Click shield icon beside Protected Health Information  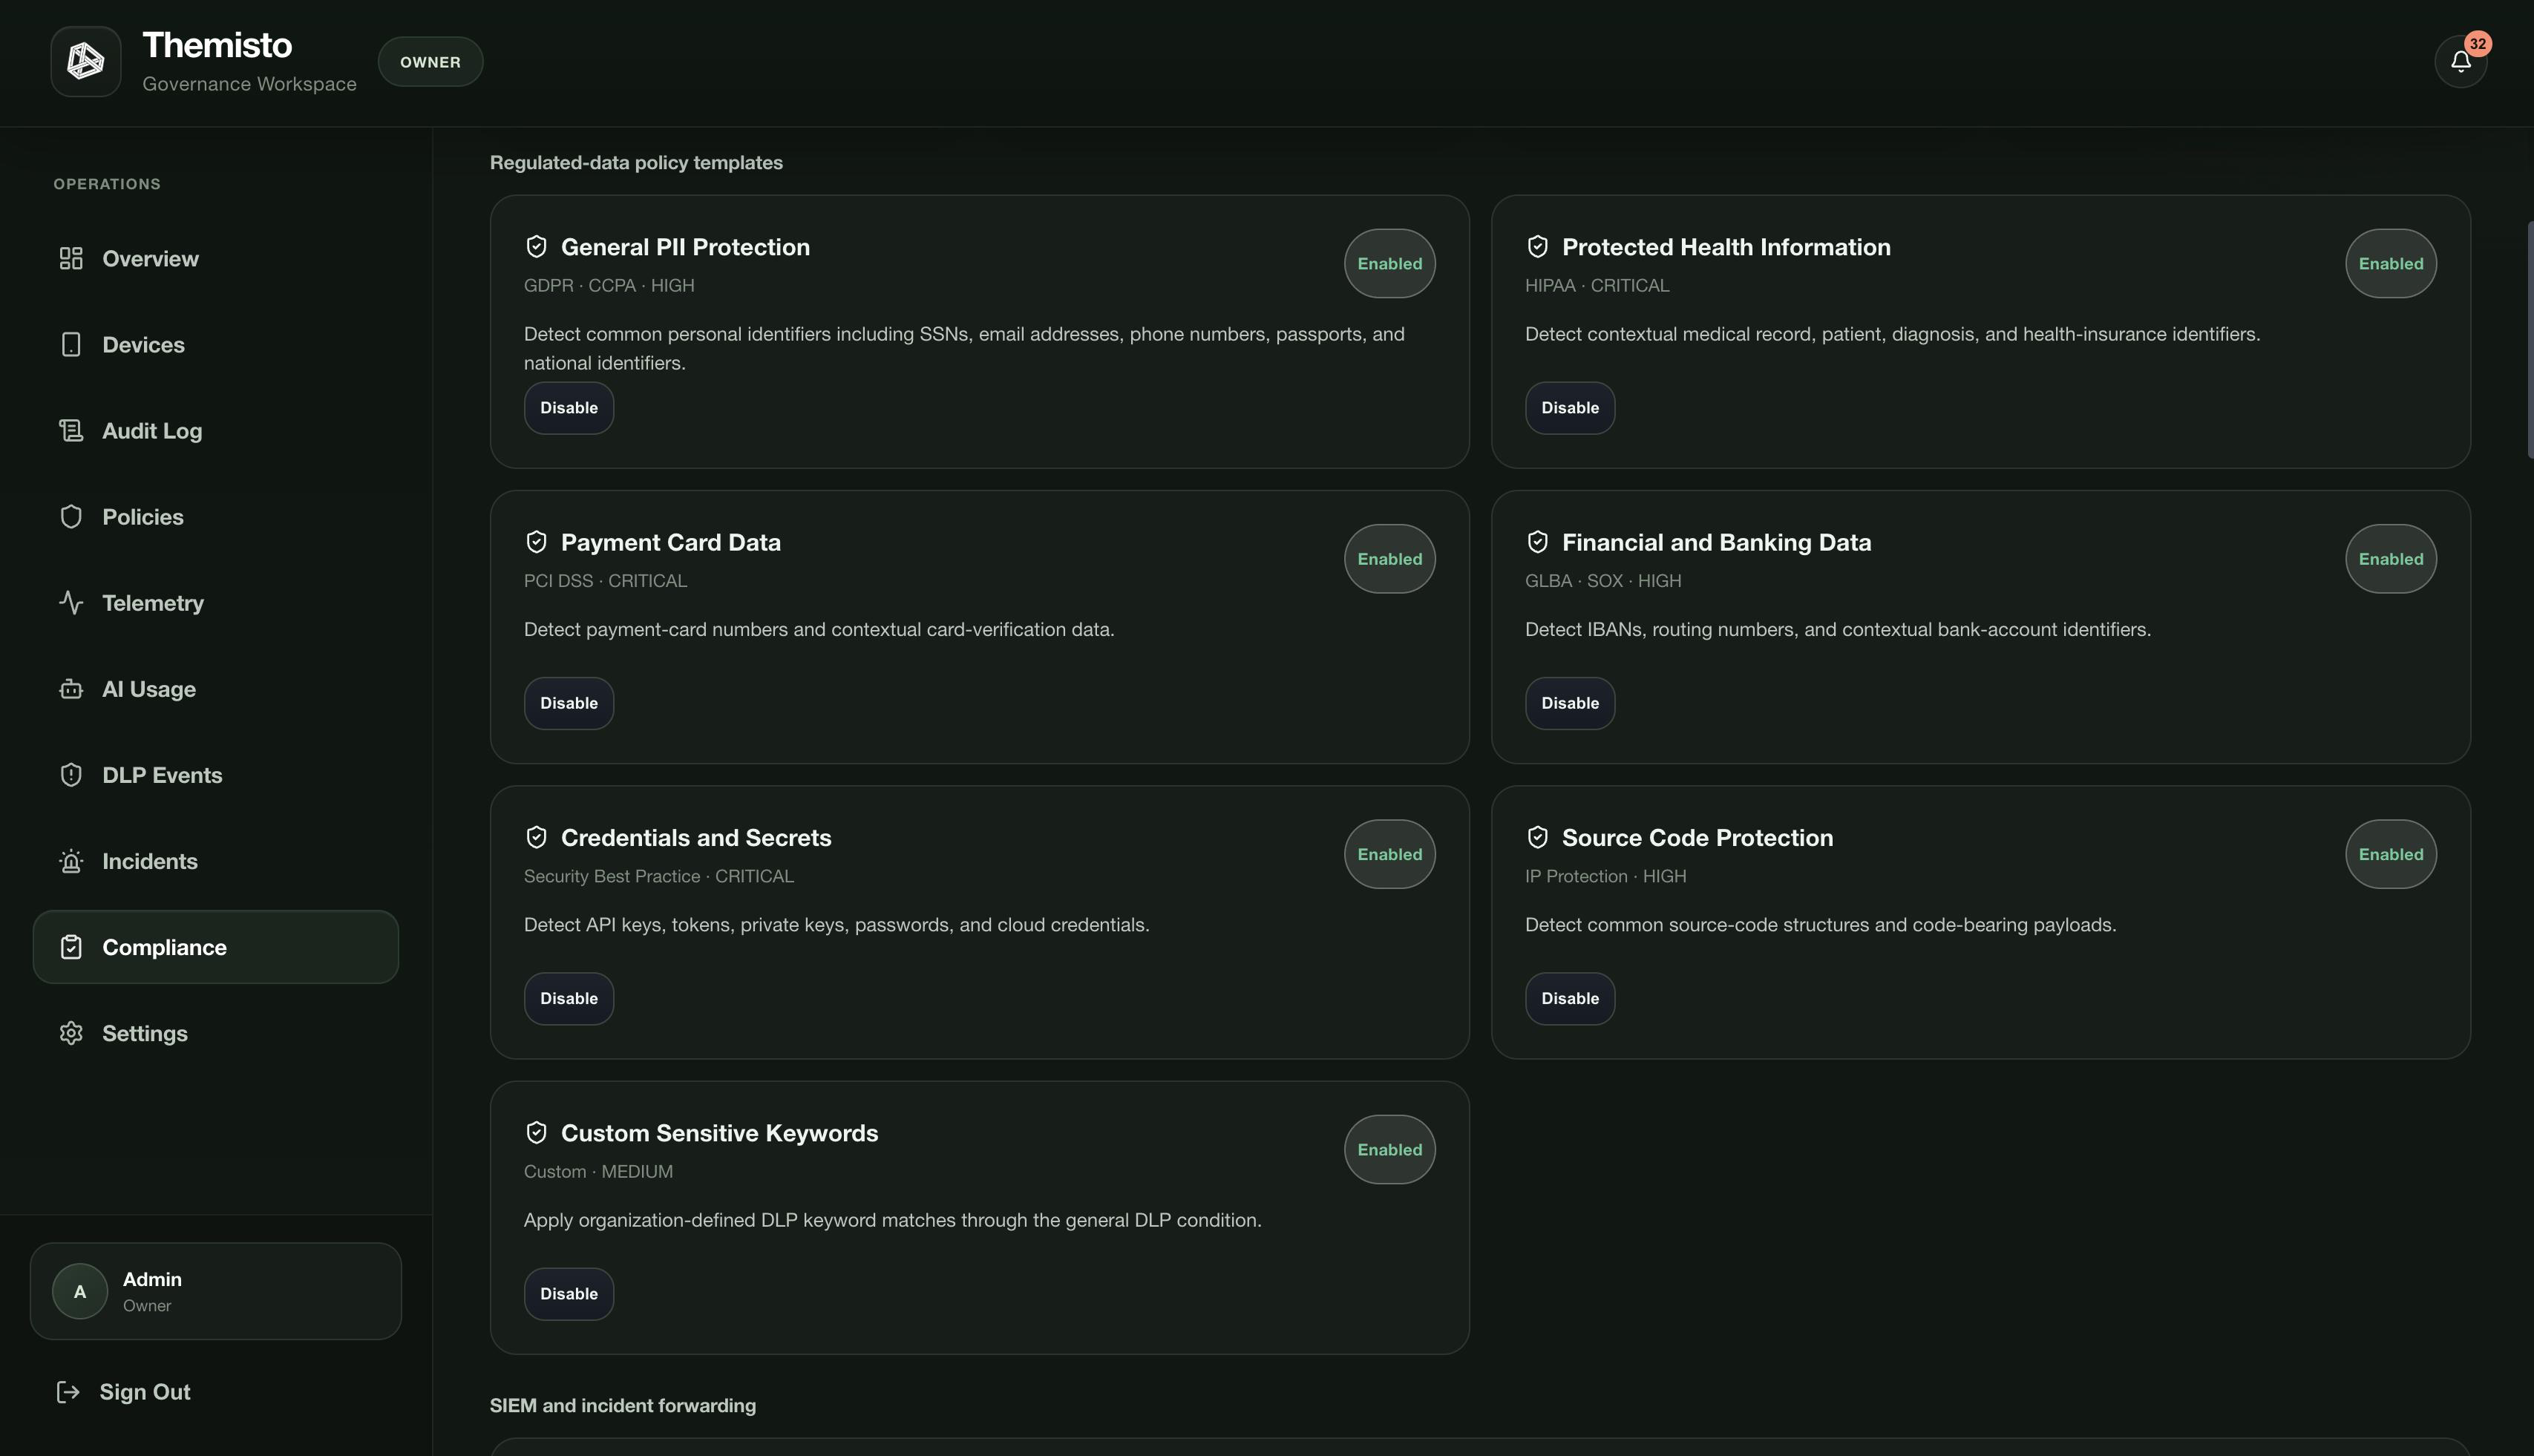[x=1538, y=246]
